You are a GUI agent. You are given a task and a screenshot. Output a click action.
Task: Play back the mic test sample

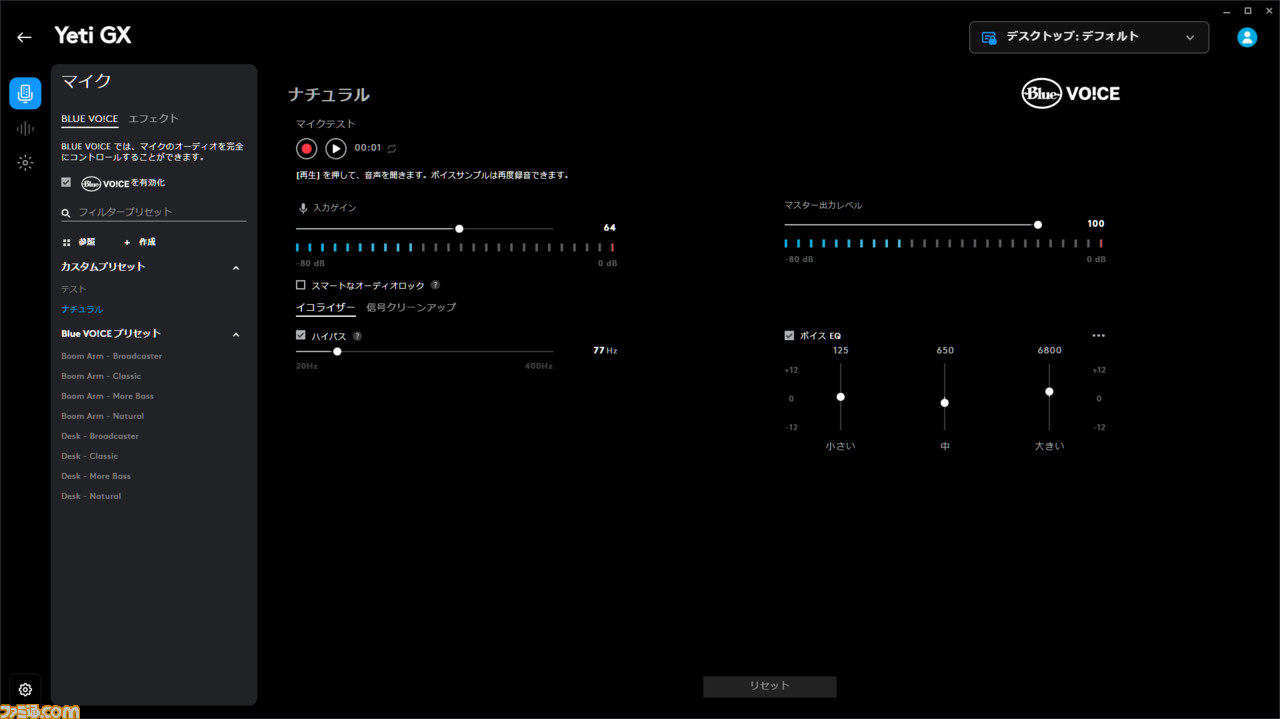coord(336,149)
